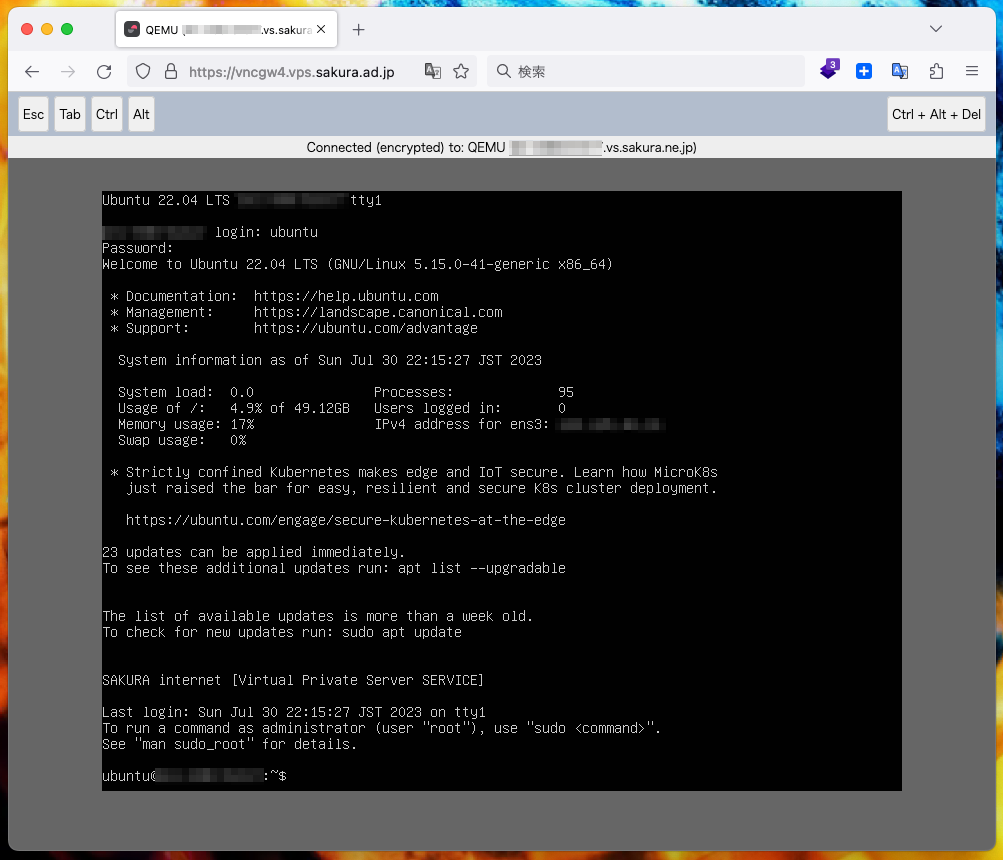Open a new tab with plus button
This screenshot has height=860, width=1003.
(x=359, y=30)
